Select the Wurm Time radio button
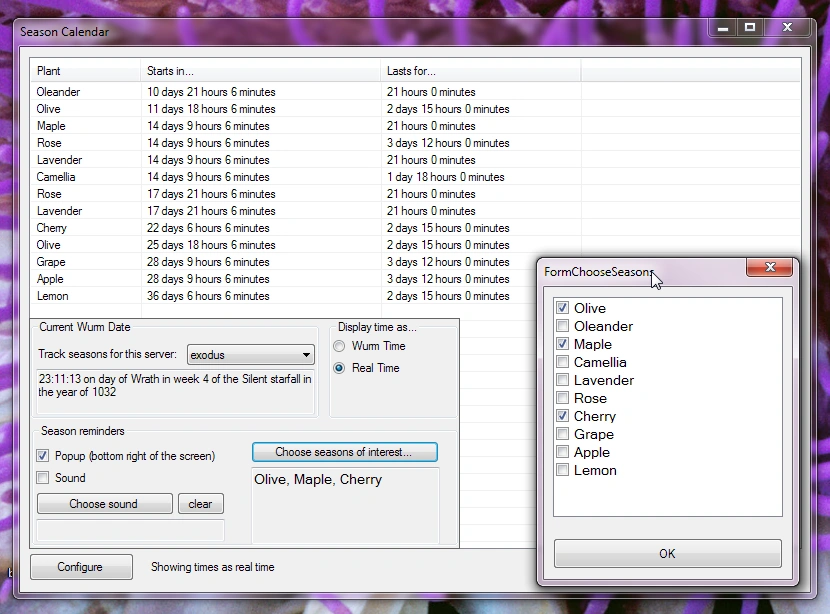The width and height of the screenshot is (830, 614). pyautogui.click(x=339, y=346)
